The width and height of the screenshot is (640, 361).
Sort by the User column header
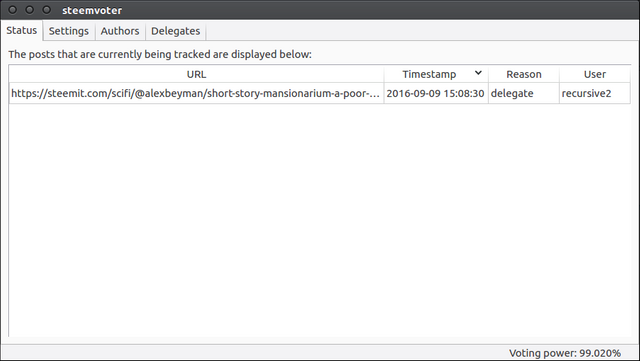click(595, 74)
